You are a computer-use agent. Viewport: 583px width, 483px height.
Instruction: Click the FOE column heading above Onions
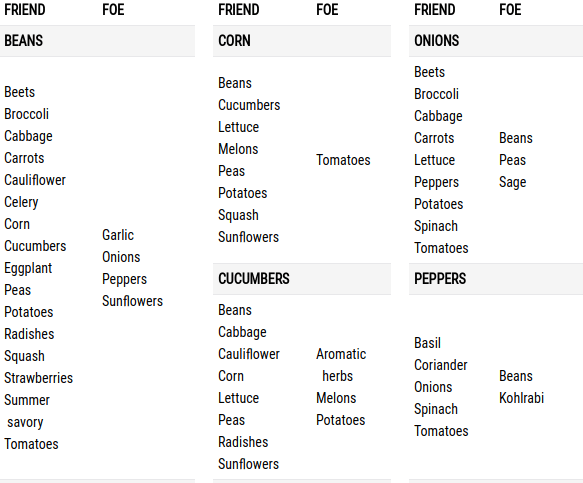(510, 10)
